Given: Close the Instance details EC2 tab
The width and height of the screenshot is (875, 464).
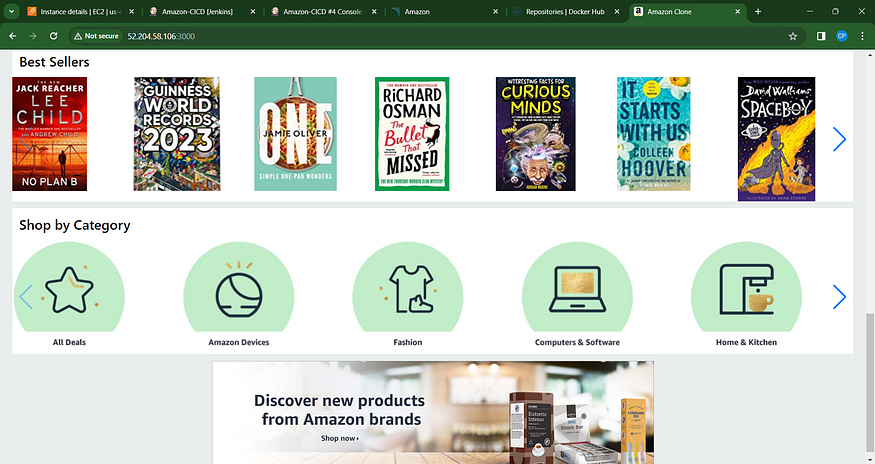Looking at the screenshot, I should click(131, 12).
